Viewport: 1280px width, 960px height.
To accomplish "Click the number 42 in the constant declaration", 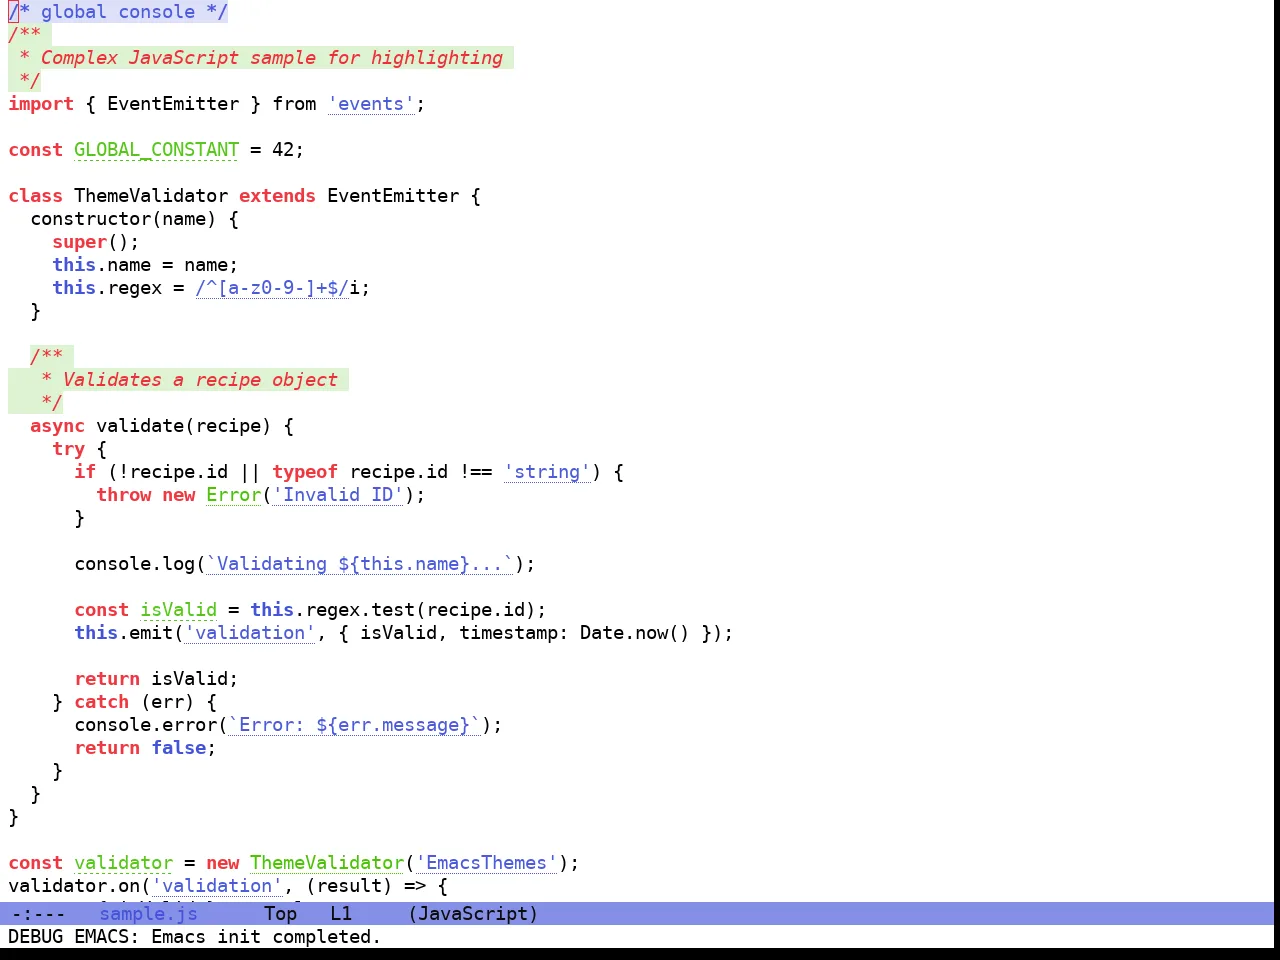I will click(x=283, y=150).
